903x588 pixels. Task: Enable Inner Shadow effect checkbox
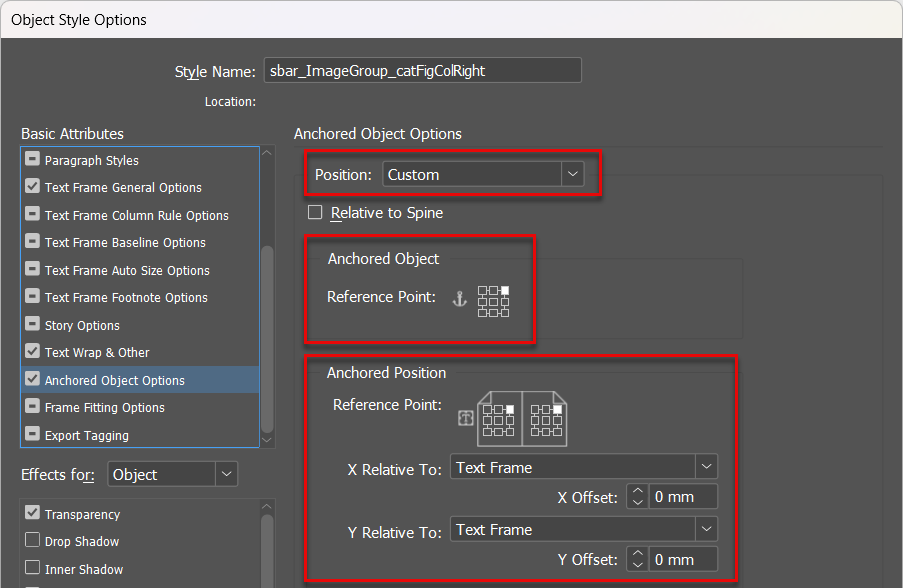coord(33,568)
